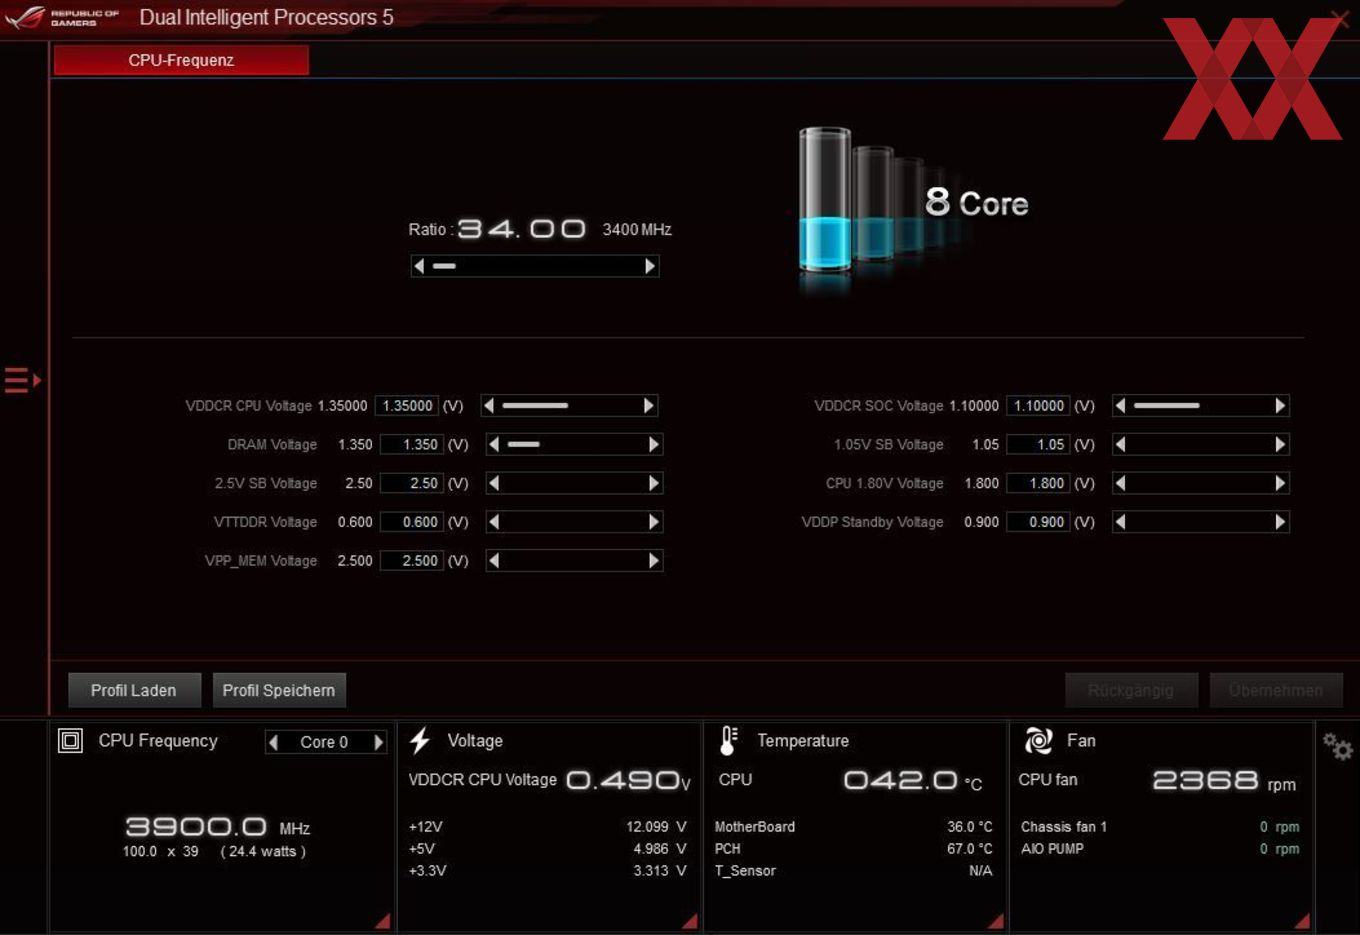
Task: Edit VDDP Standby Voltage field
Action: click(1038, 522)
